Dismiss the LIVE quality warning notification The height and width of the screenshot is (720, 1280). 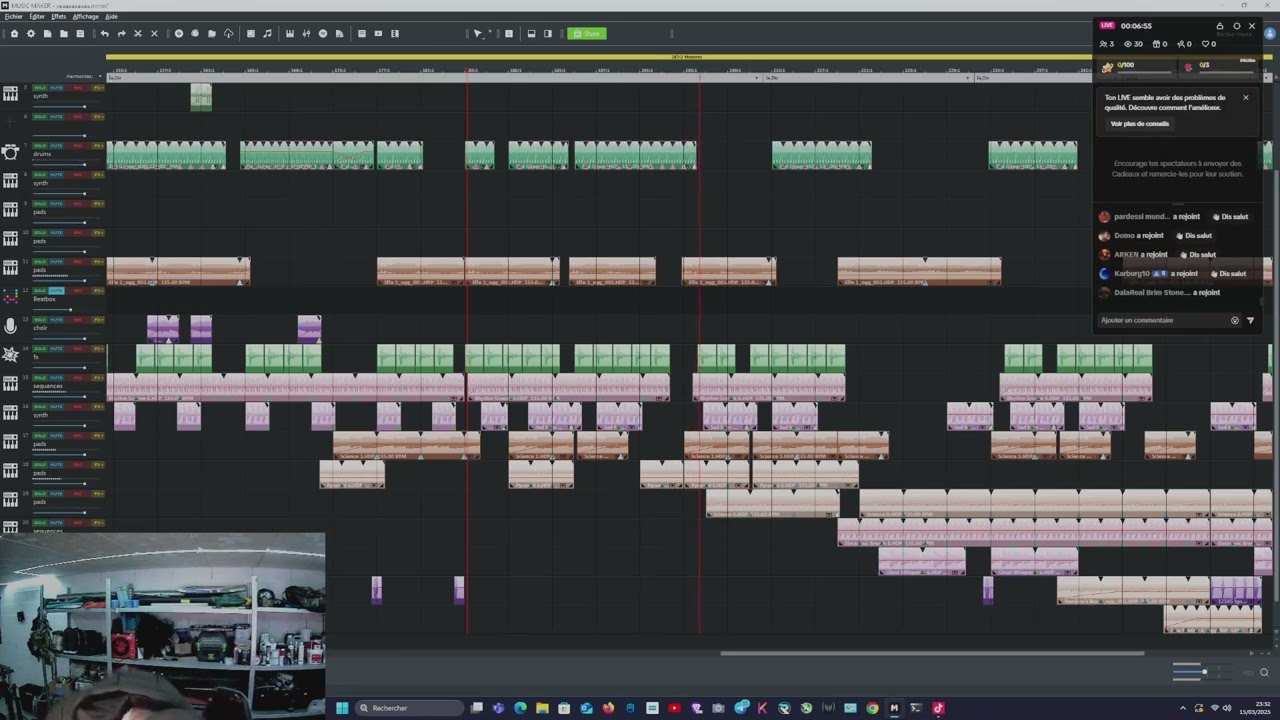[x=1246, y=97]
